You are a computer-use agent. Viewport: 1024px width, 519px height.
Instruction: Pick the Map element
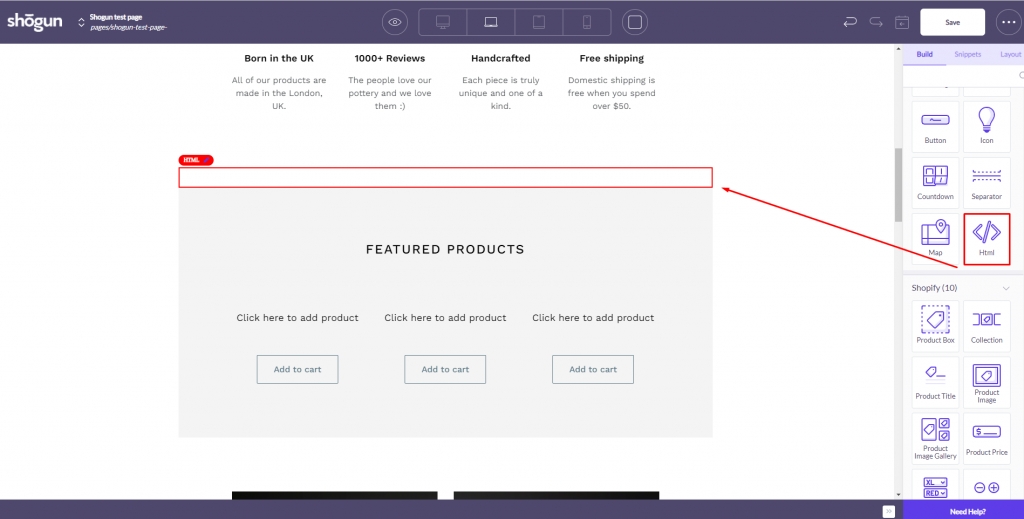point(935,238)
